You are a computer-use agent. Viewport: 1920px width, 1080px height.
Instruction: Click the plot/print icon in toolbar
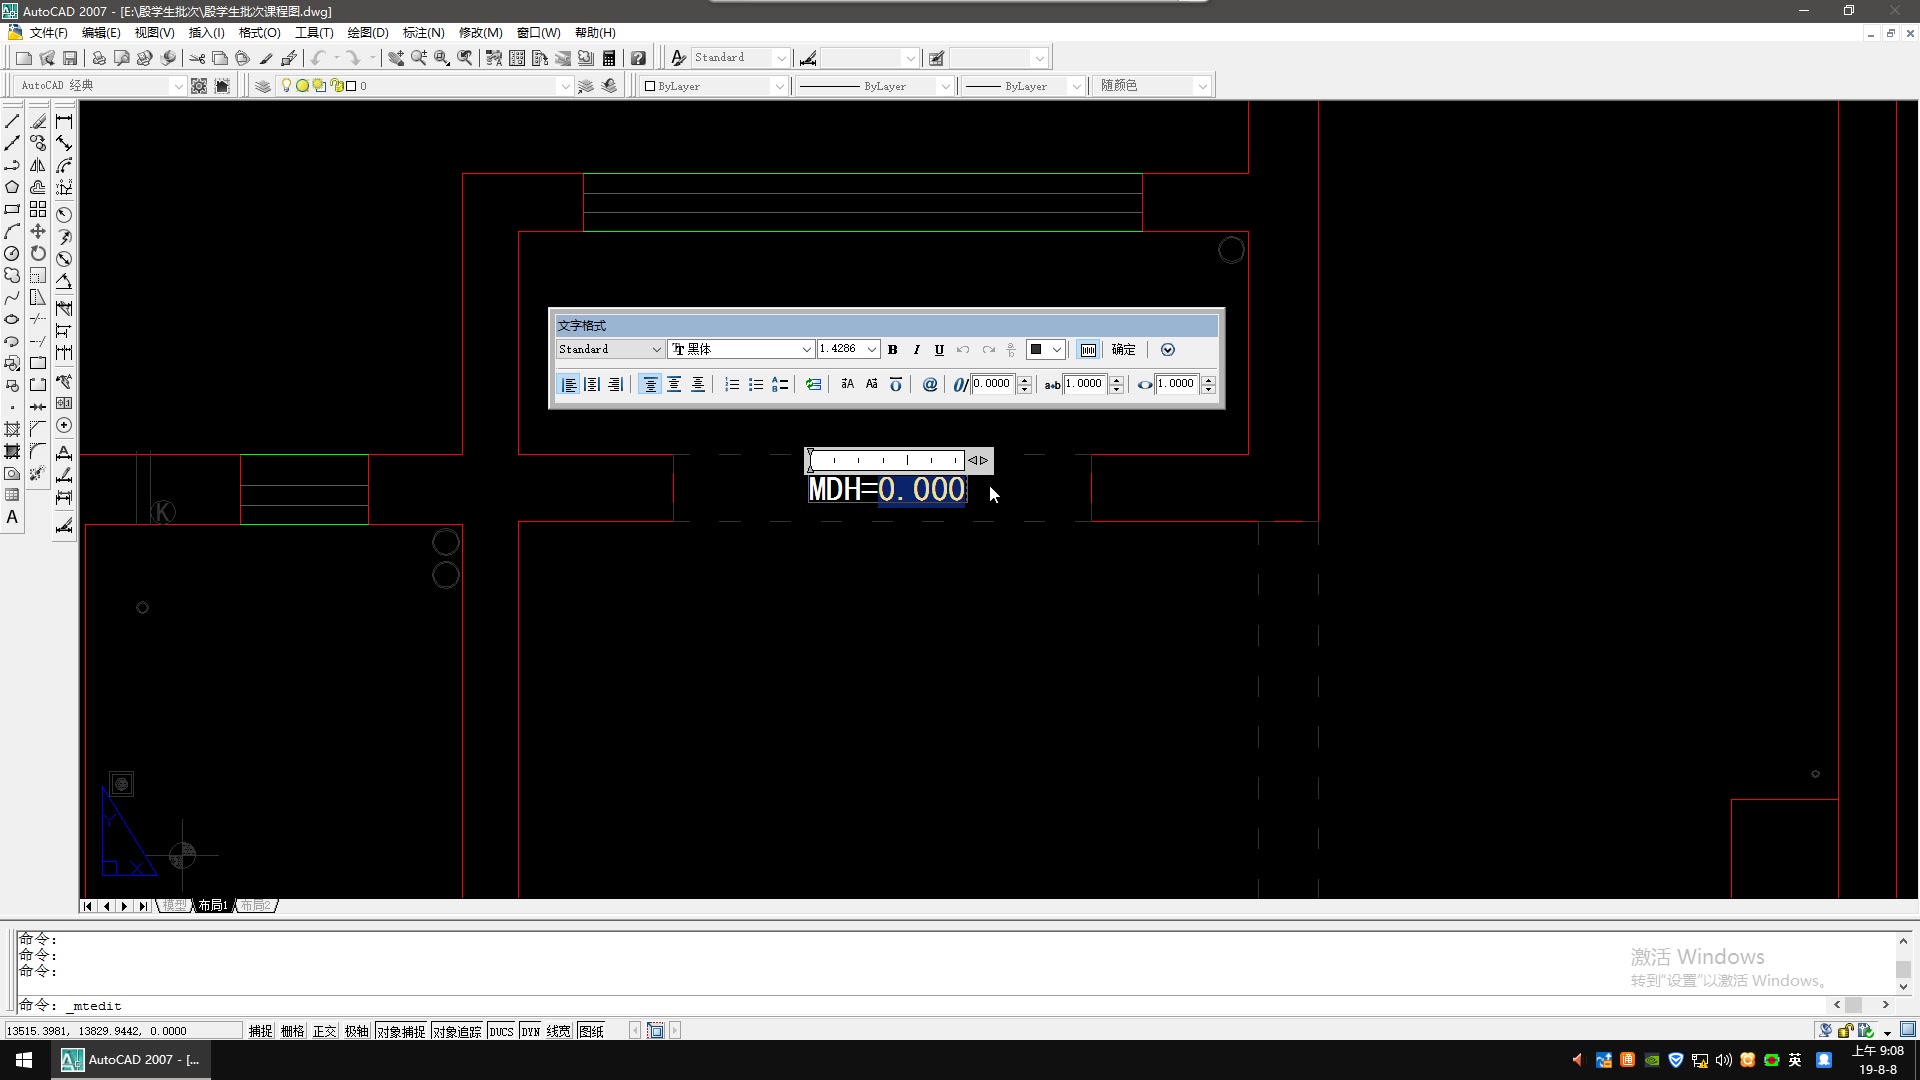coord(99,58)
